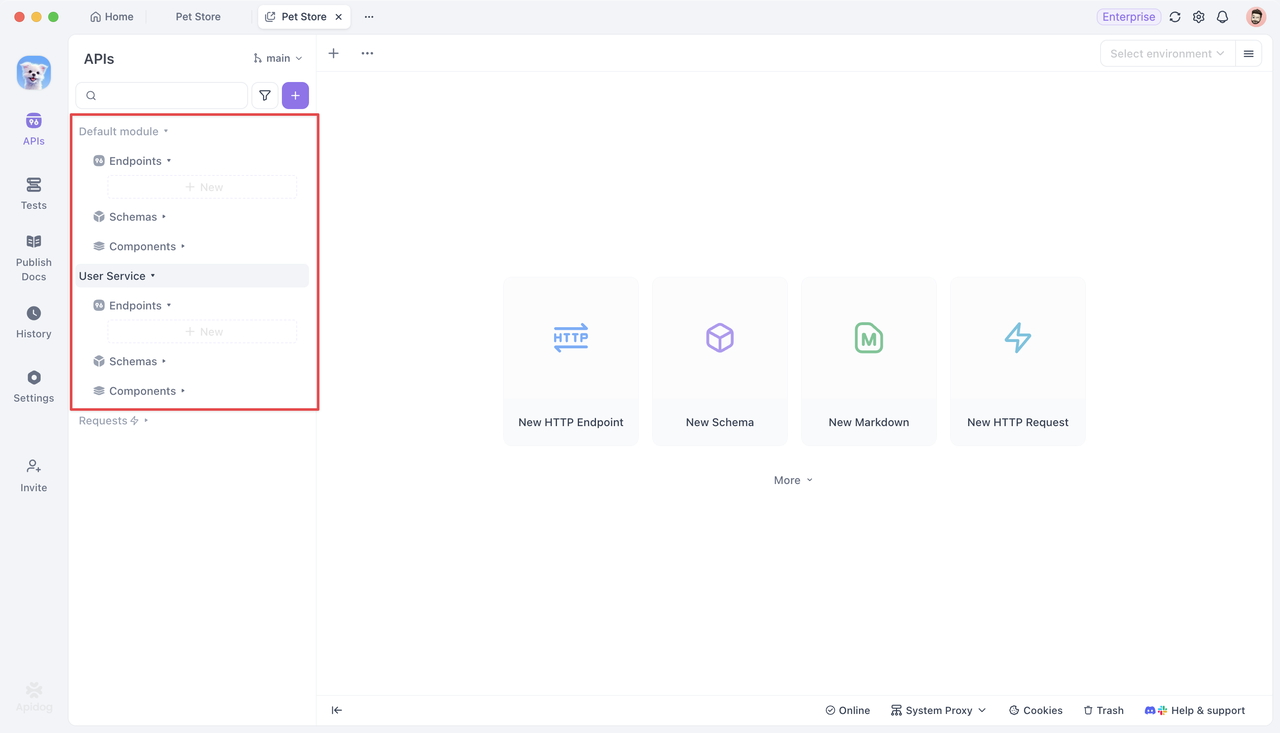Collapse the left panel with arrow icon

point(337,710)
